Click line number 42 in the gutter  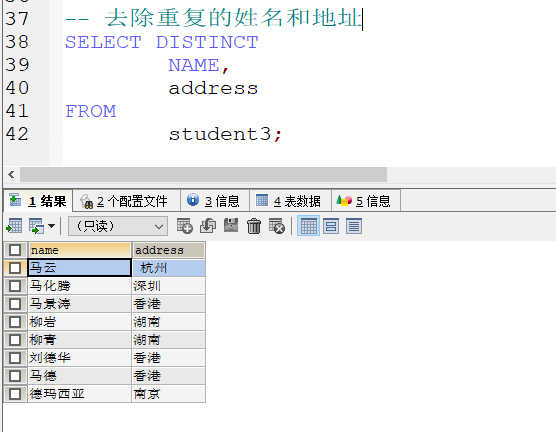pos(17,134)
